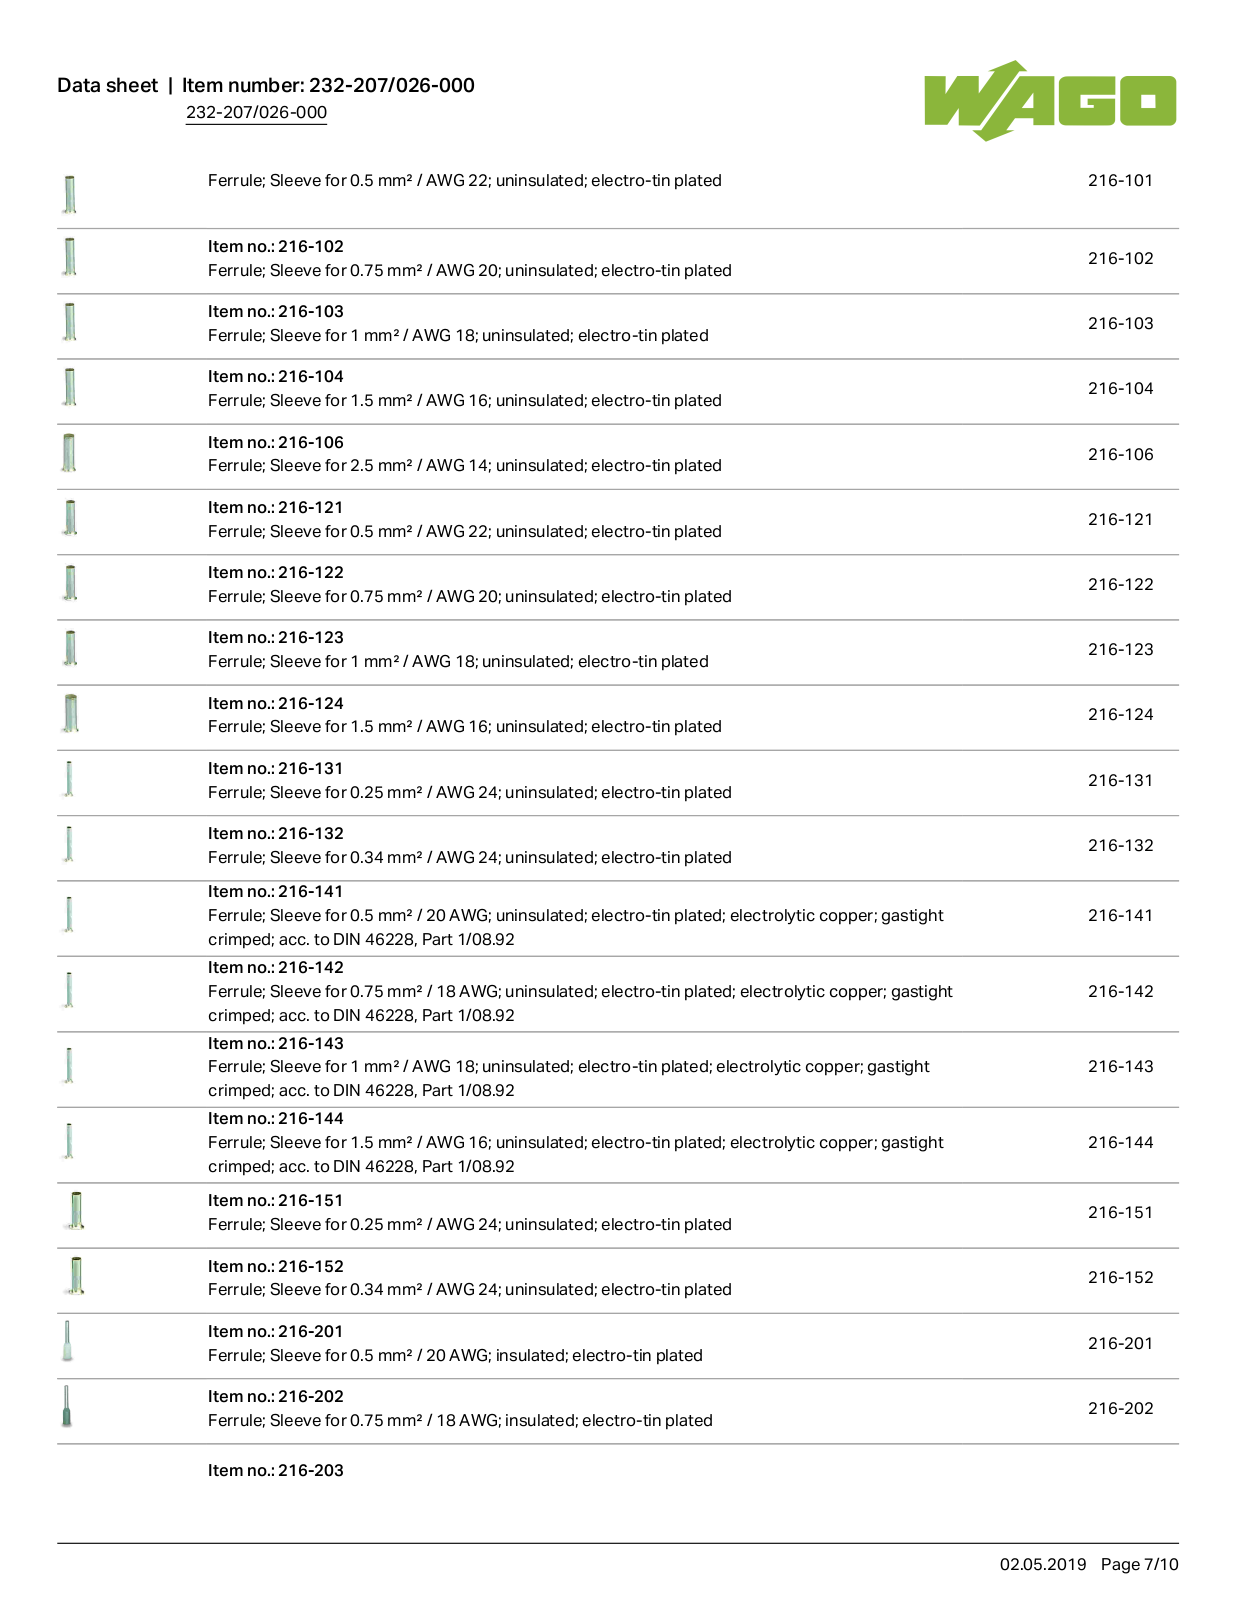
Task: Click the 216-201 insulated ferrule image
Action: [x=67, y=1341]
